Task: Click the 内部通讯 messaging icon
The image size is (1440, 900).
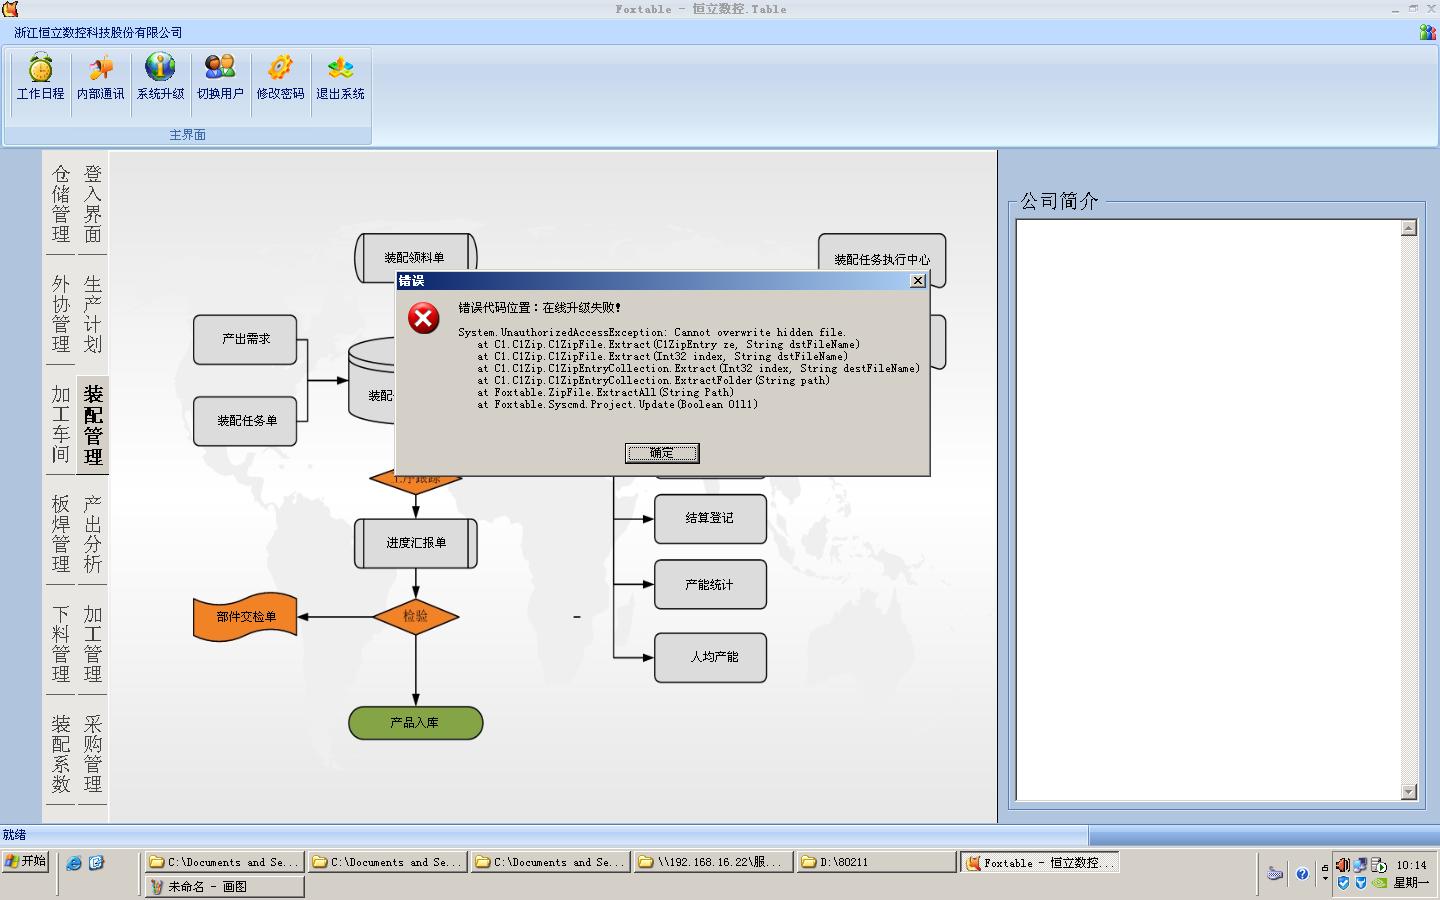Action: pos(100,78)
